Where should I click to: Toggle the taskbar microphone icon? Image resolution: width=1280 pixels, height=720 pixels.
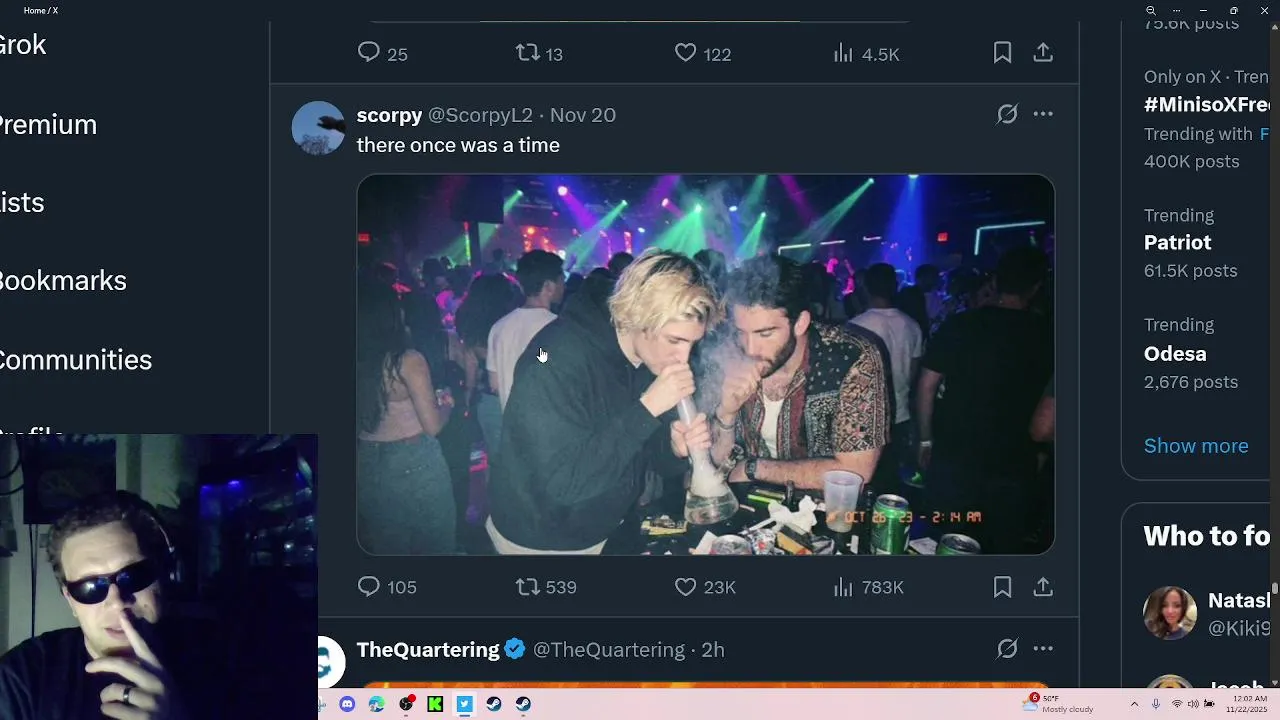1156,704
